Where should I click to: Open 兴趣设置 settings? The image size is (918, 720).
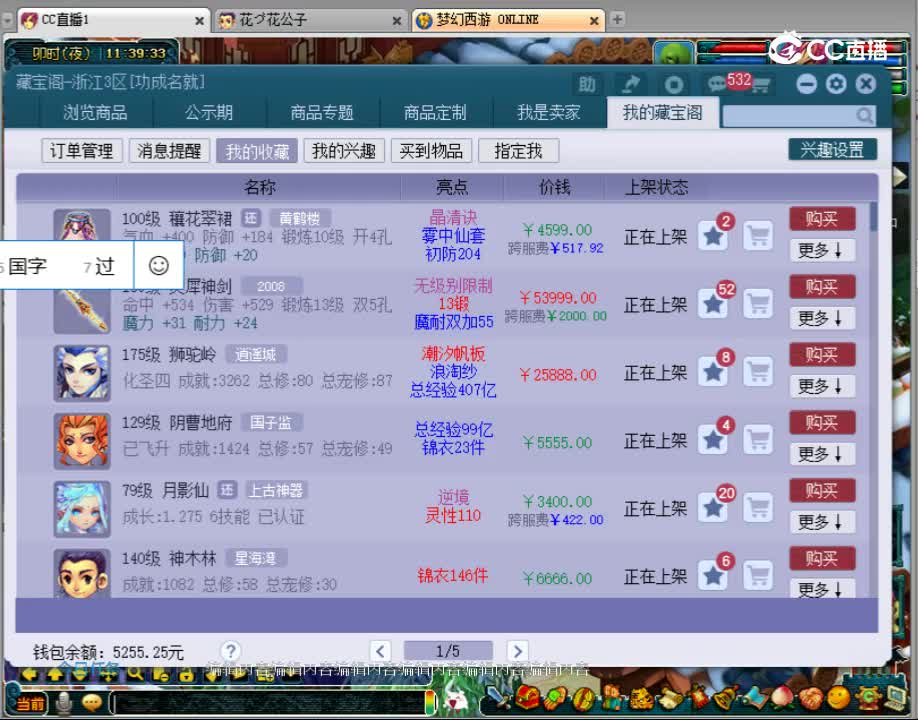tap(833, 150)
